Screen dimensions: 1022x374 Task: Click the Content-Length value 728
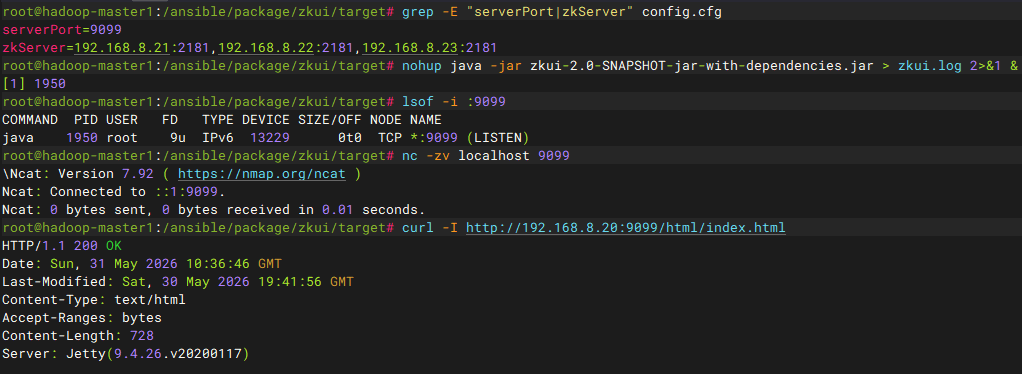click(141, 336)
